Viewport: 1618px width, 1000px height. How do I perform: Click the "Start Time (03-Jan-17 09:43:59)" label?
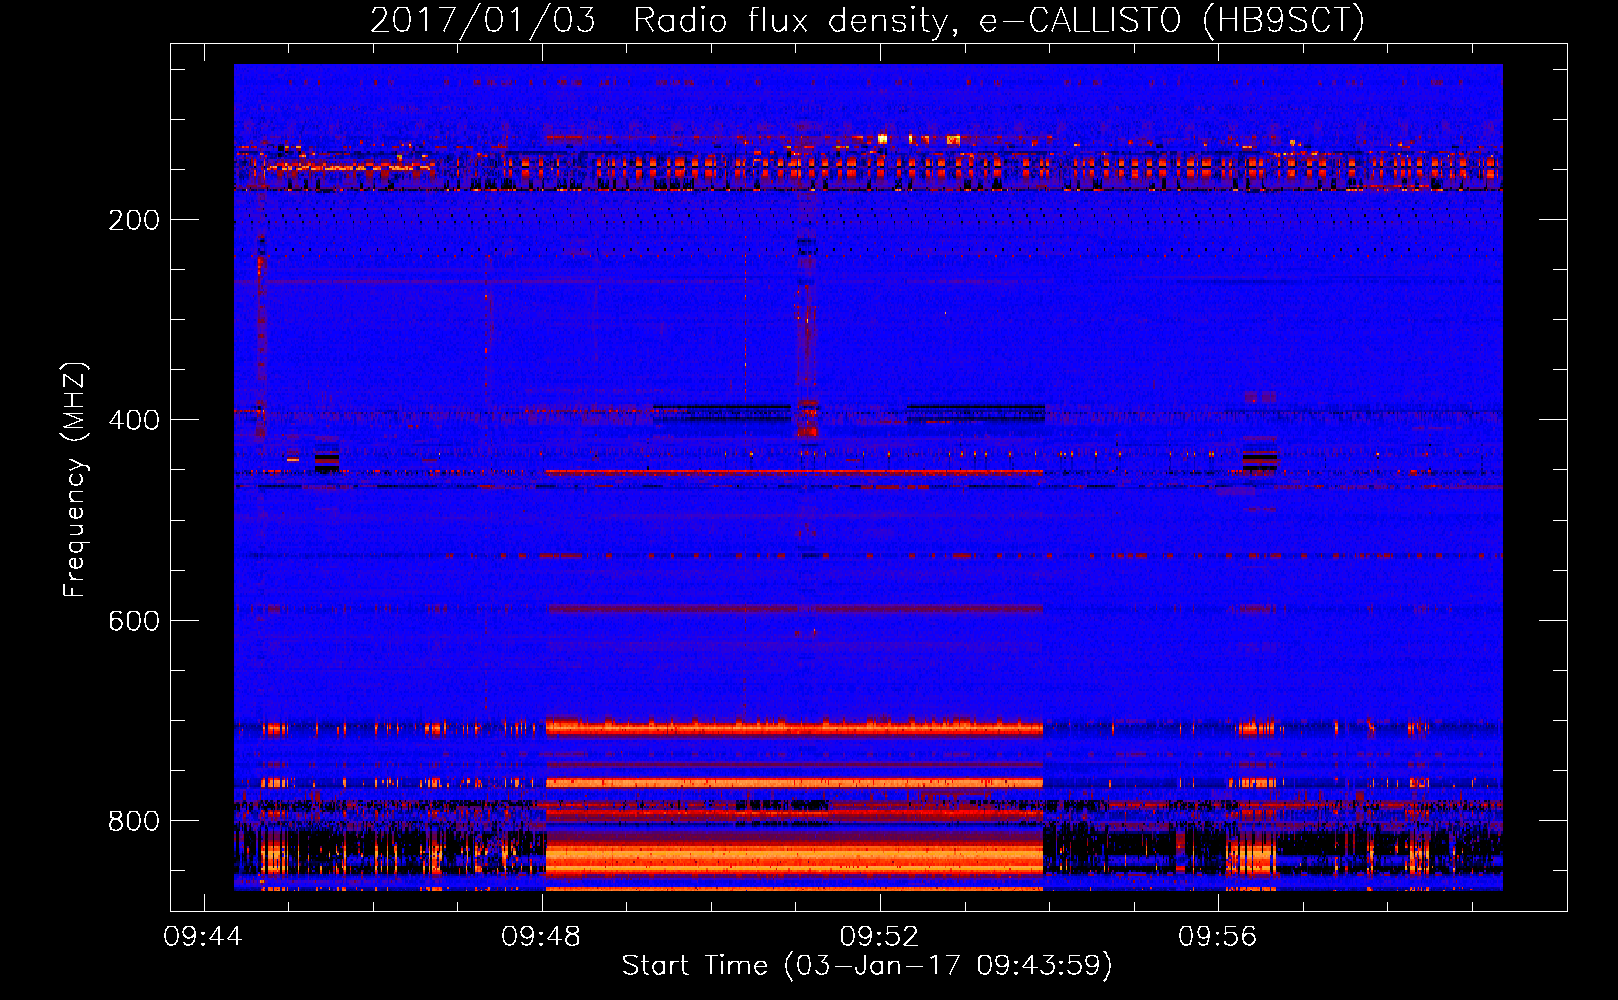[867, 966]
